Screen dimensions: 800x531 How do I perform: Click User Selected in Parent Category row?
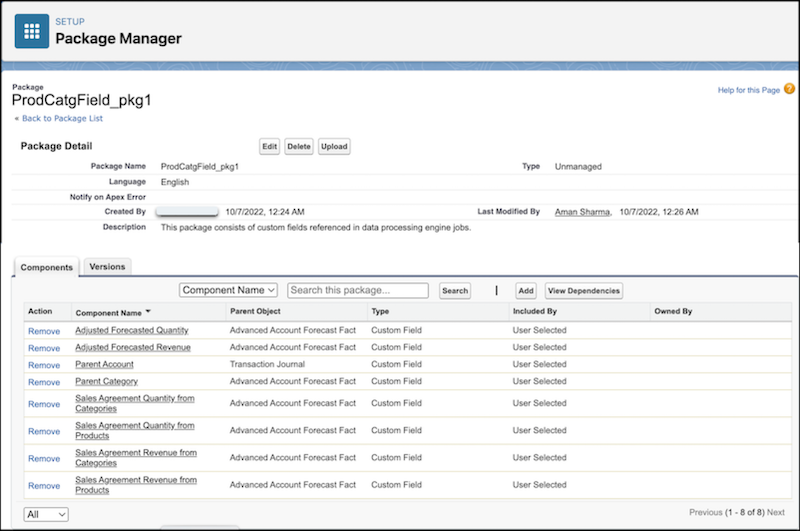coord(539,381)
